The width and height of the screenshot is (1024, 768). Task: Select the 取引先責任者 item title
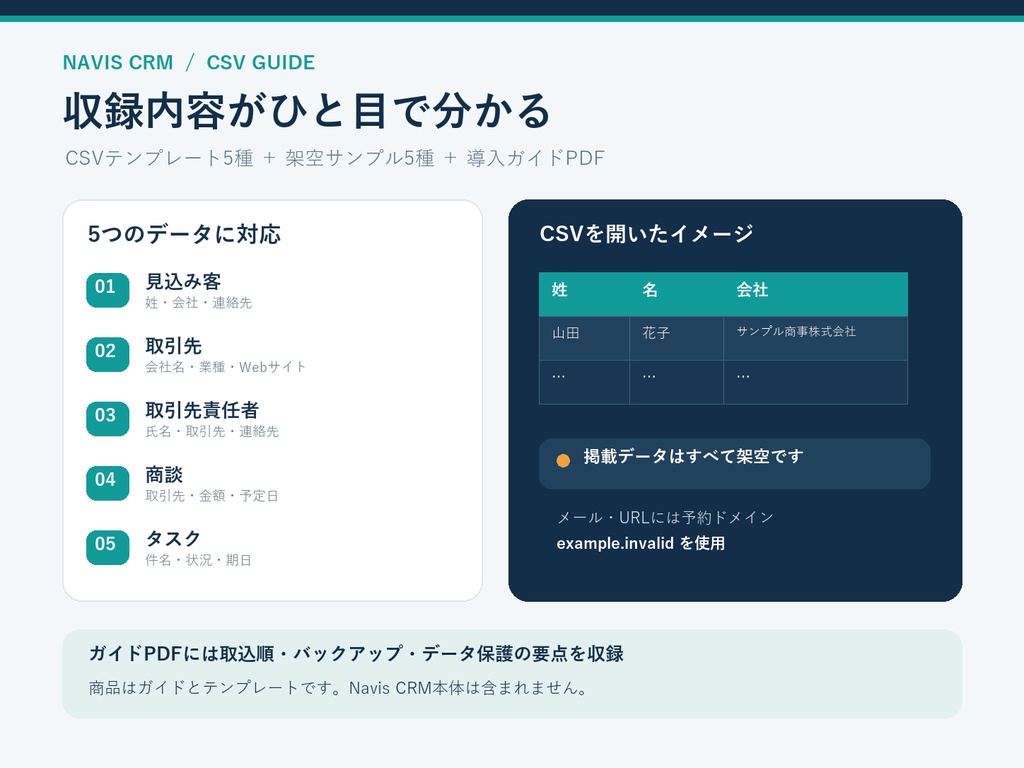tap(202, 410)
